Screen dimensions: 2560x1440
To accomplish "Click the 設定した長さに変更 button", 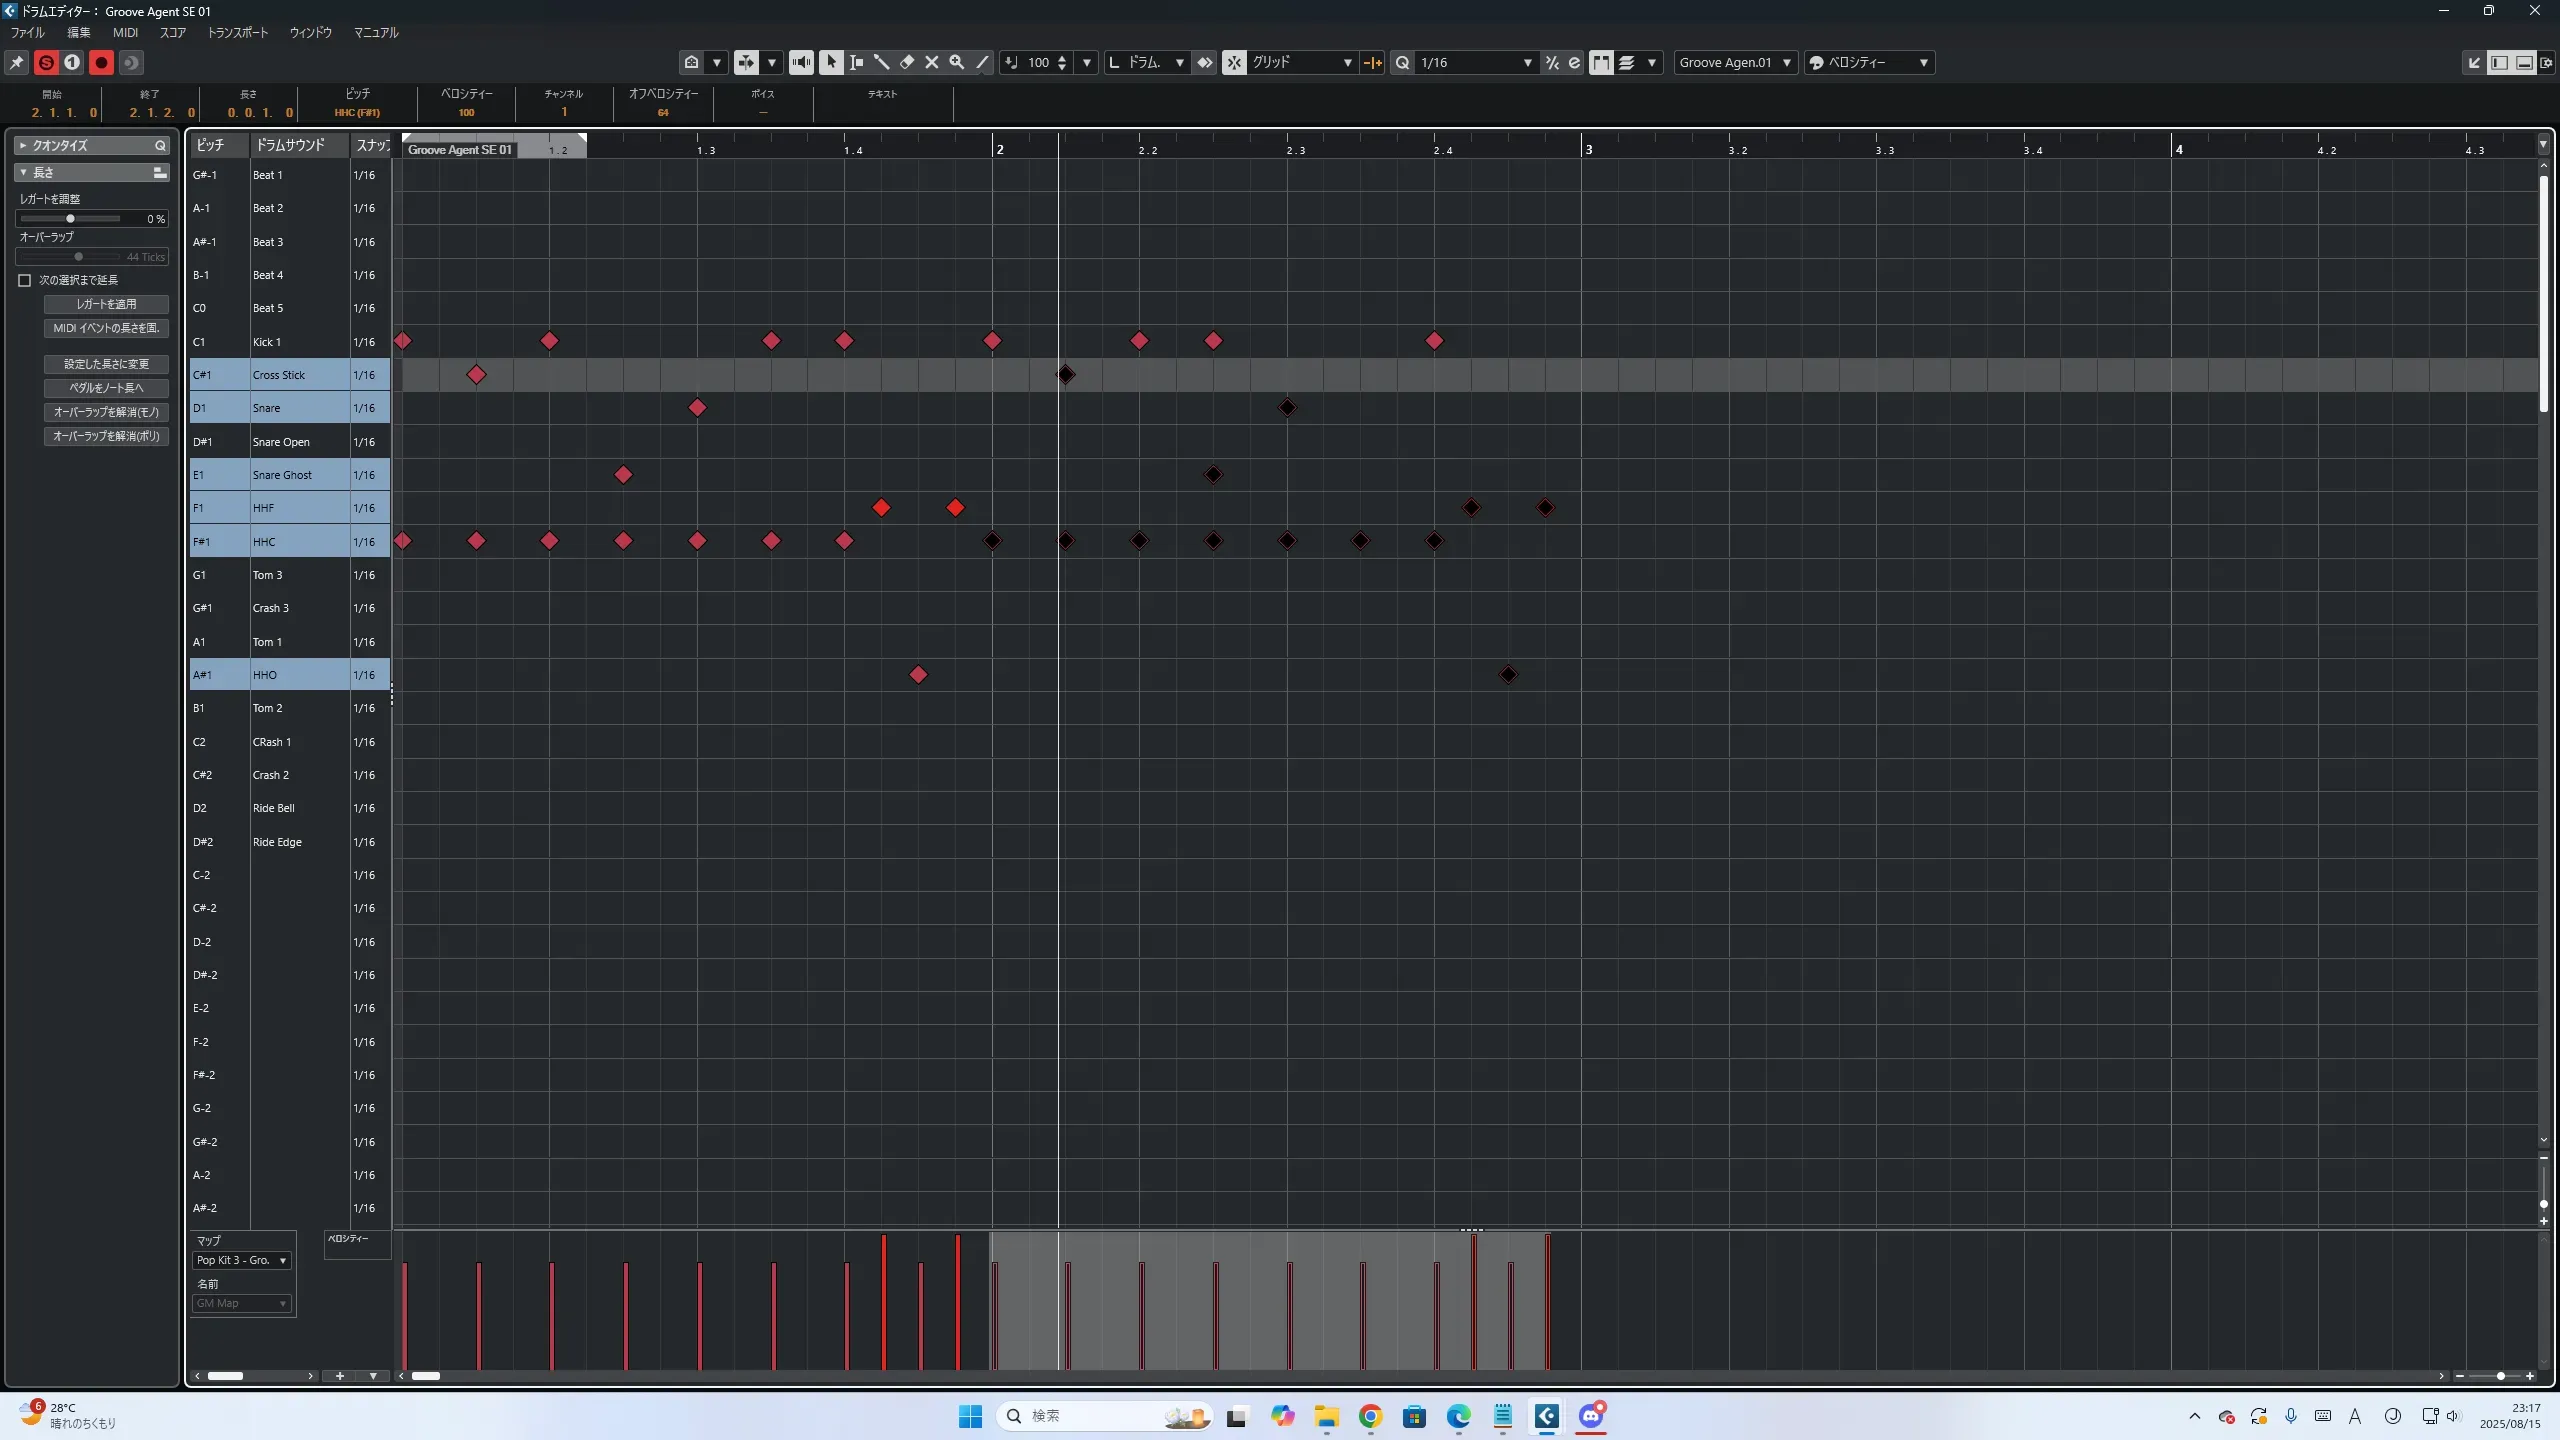I will 106,364.
